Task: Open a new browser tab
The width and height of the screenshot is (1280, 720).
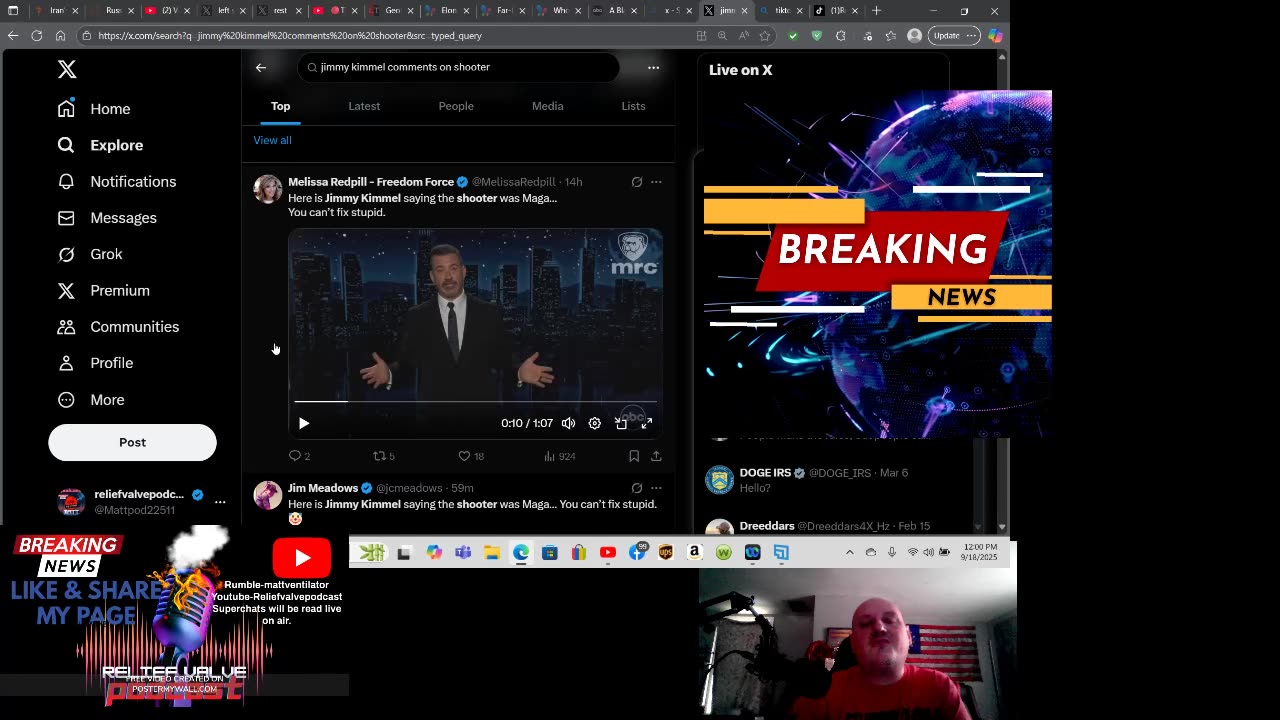Action: point(876,11)
